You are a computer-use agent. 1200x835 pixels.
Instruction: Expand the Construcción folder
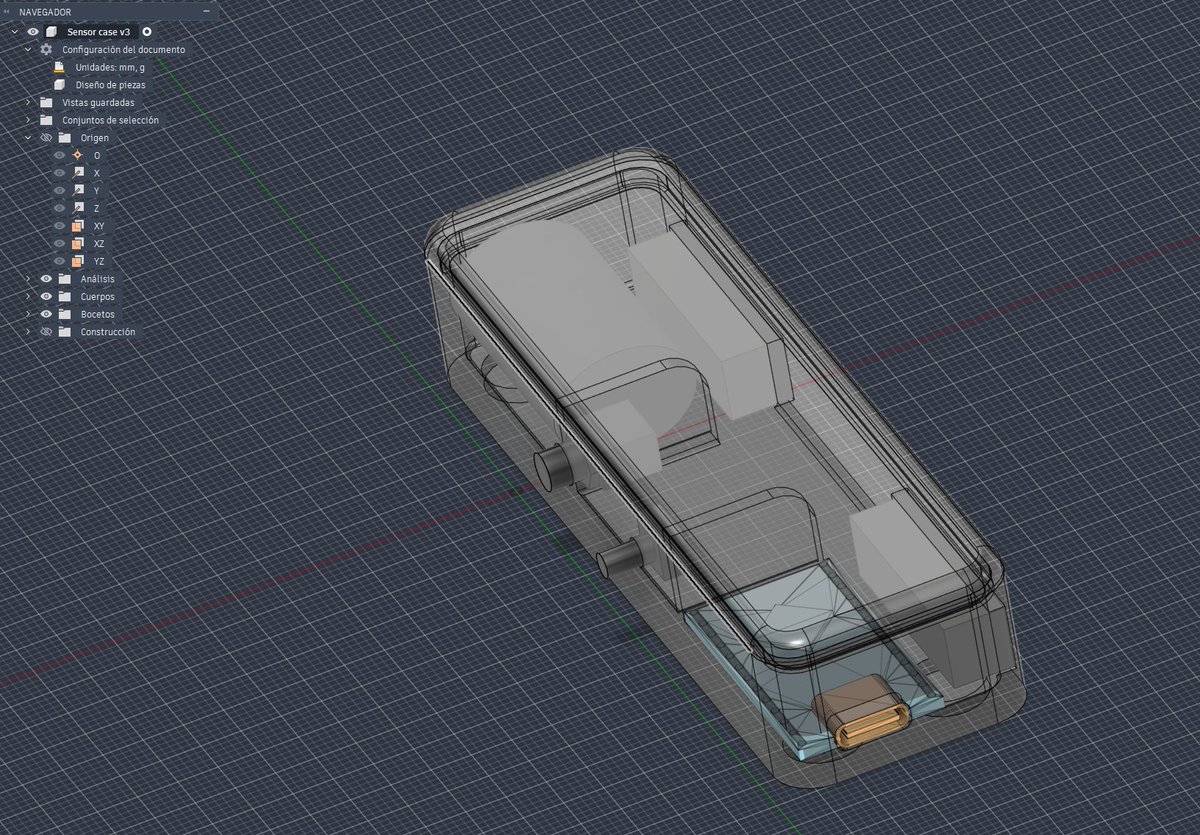(28, 331)
